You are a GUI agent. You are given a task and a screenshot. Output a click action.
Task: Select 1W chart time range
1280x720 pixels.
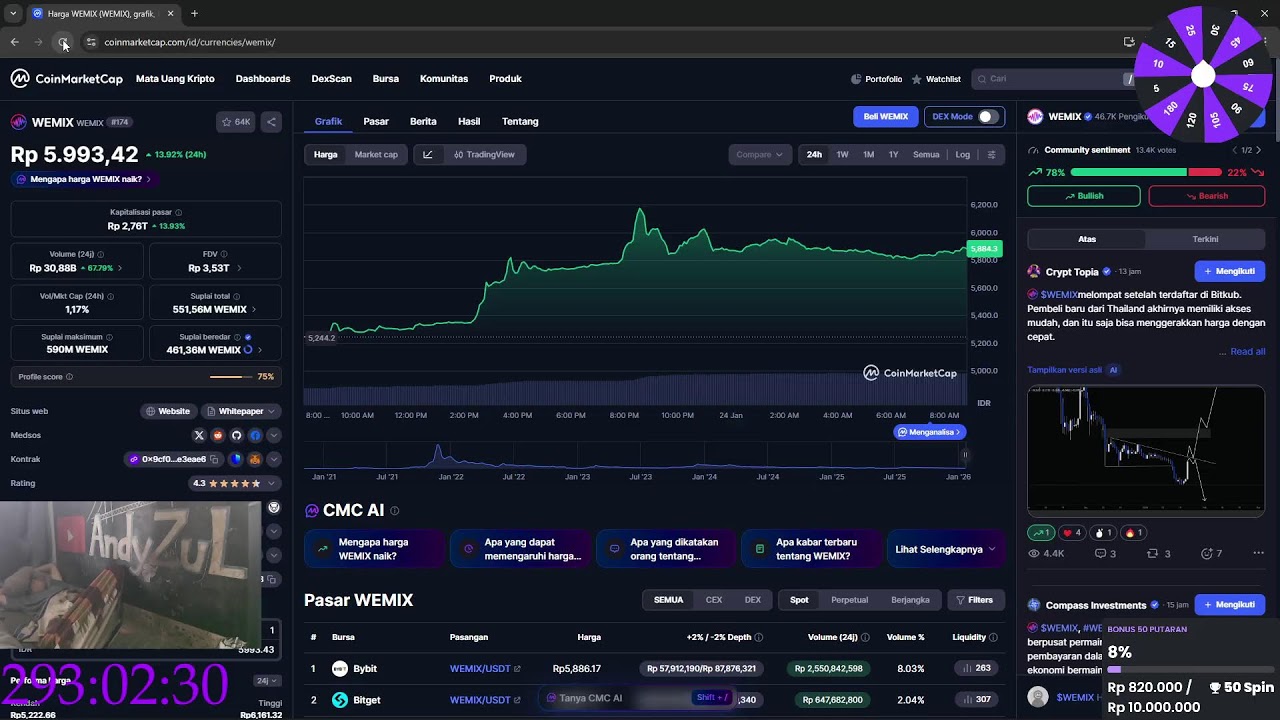click(842, 155)
